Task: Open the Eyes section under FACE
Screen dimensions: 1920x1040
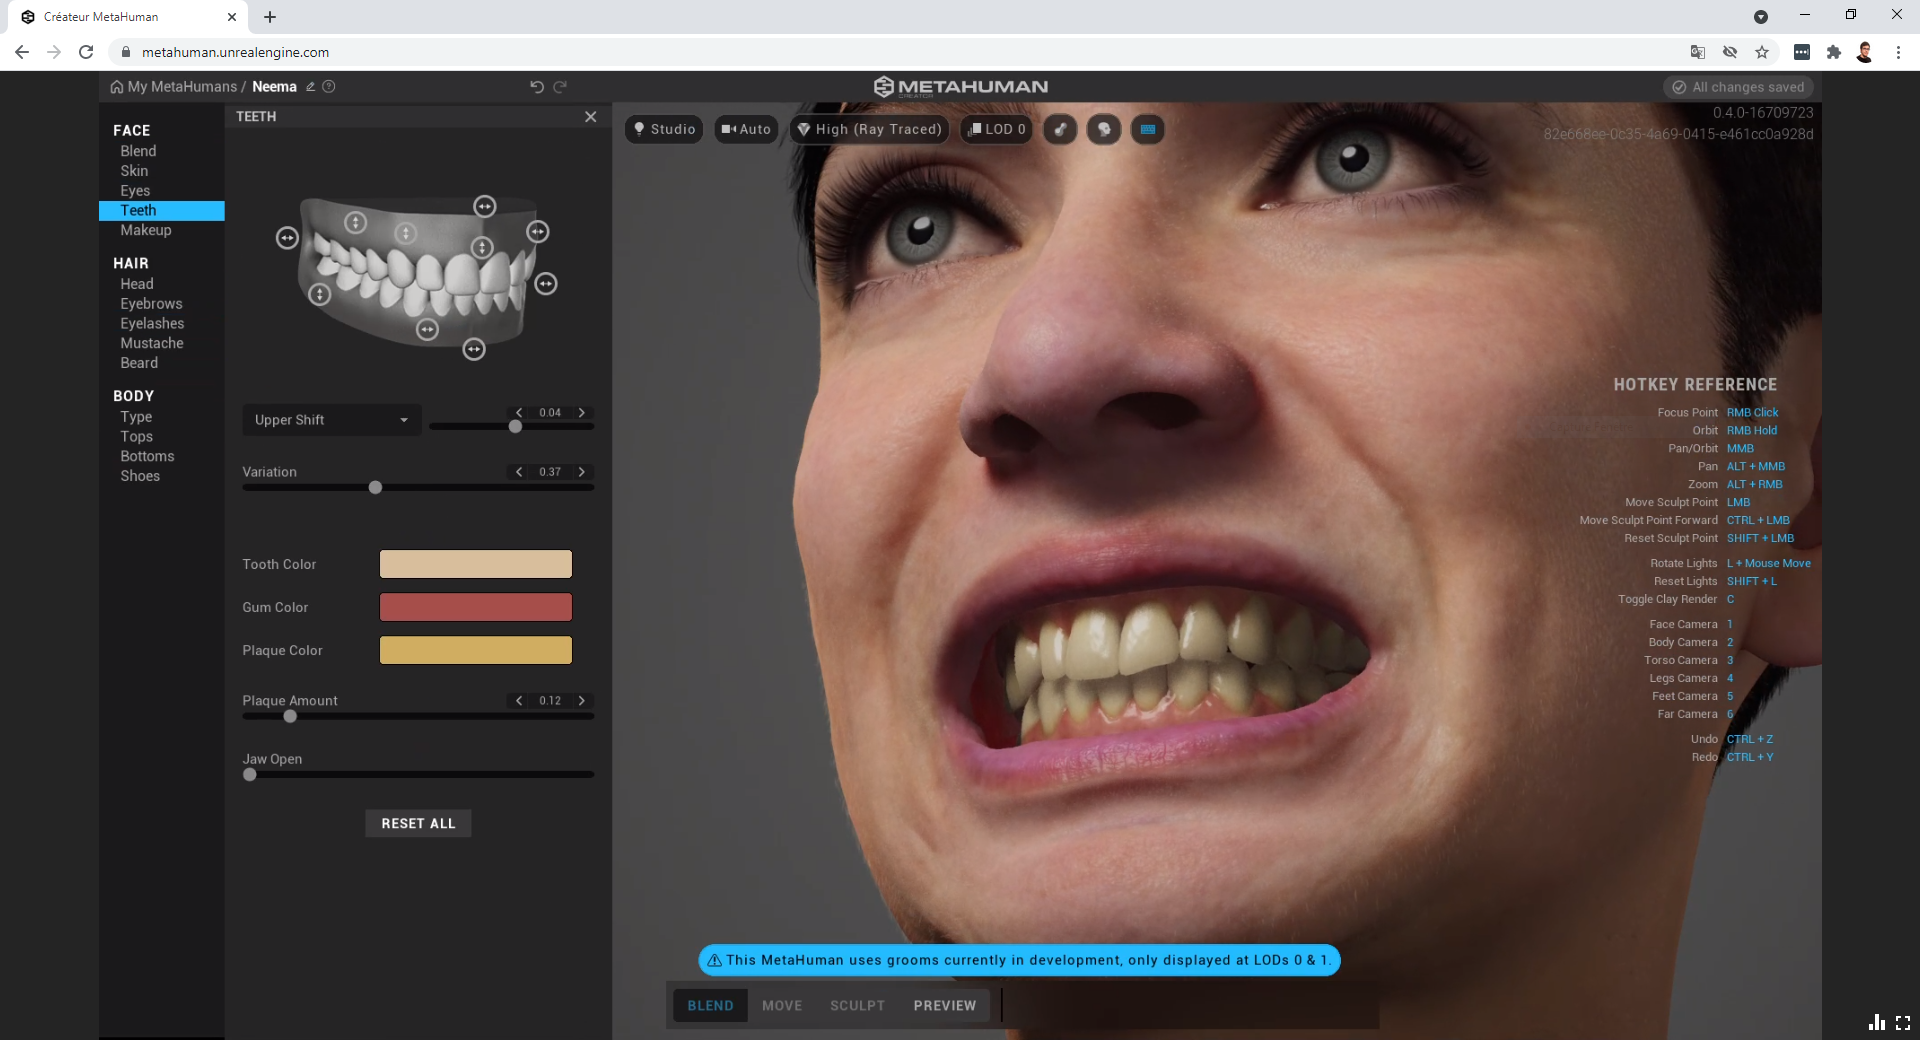Action: (135, 191)
